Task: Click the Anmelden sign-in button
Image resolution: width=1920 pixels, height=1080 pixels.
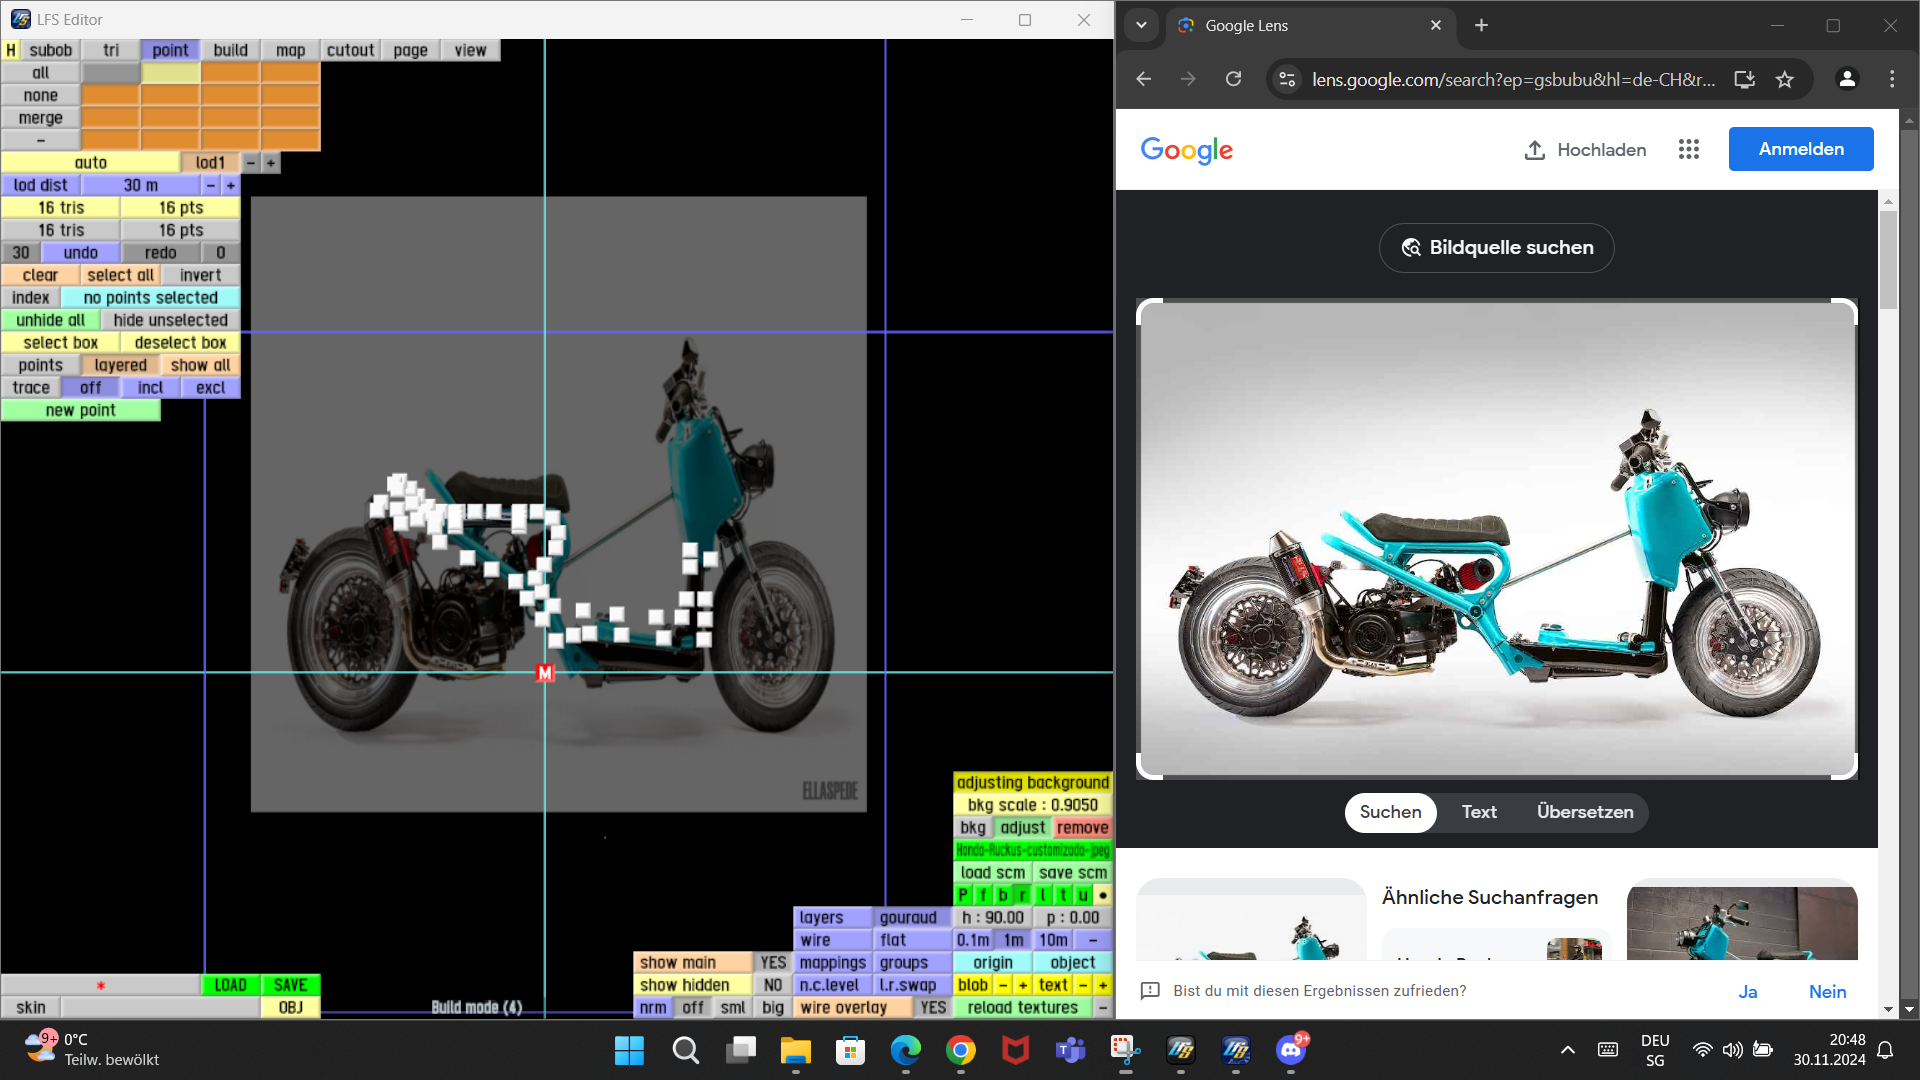Action: pyautogui.click(x=1800, y=149)
